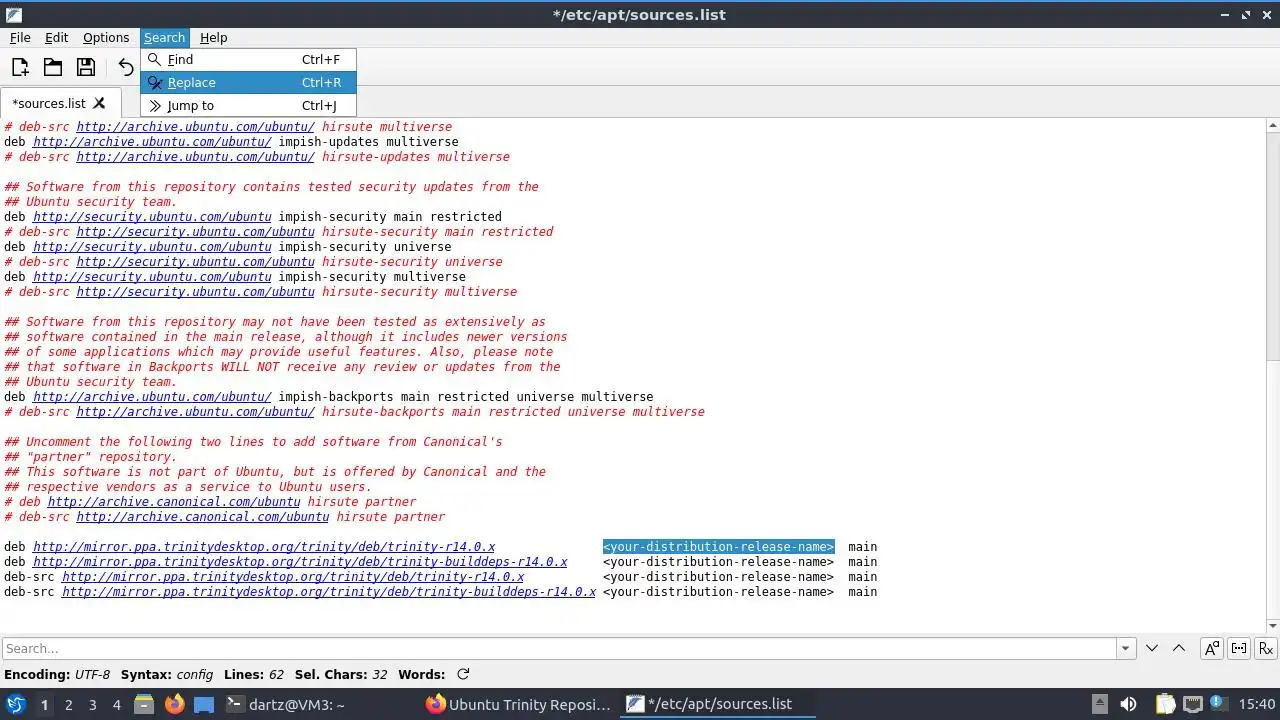Screen dimensions: 1280x720
Task: Click the show desktop icon in taskbar
Action: pos(204,704)
